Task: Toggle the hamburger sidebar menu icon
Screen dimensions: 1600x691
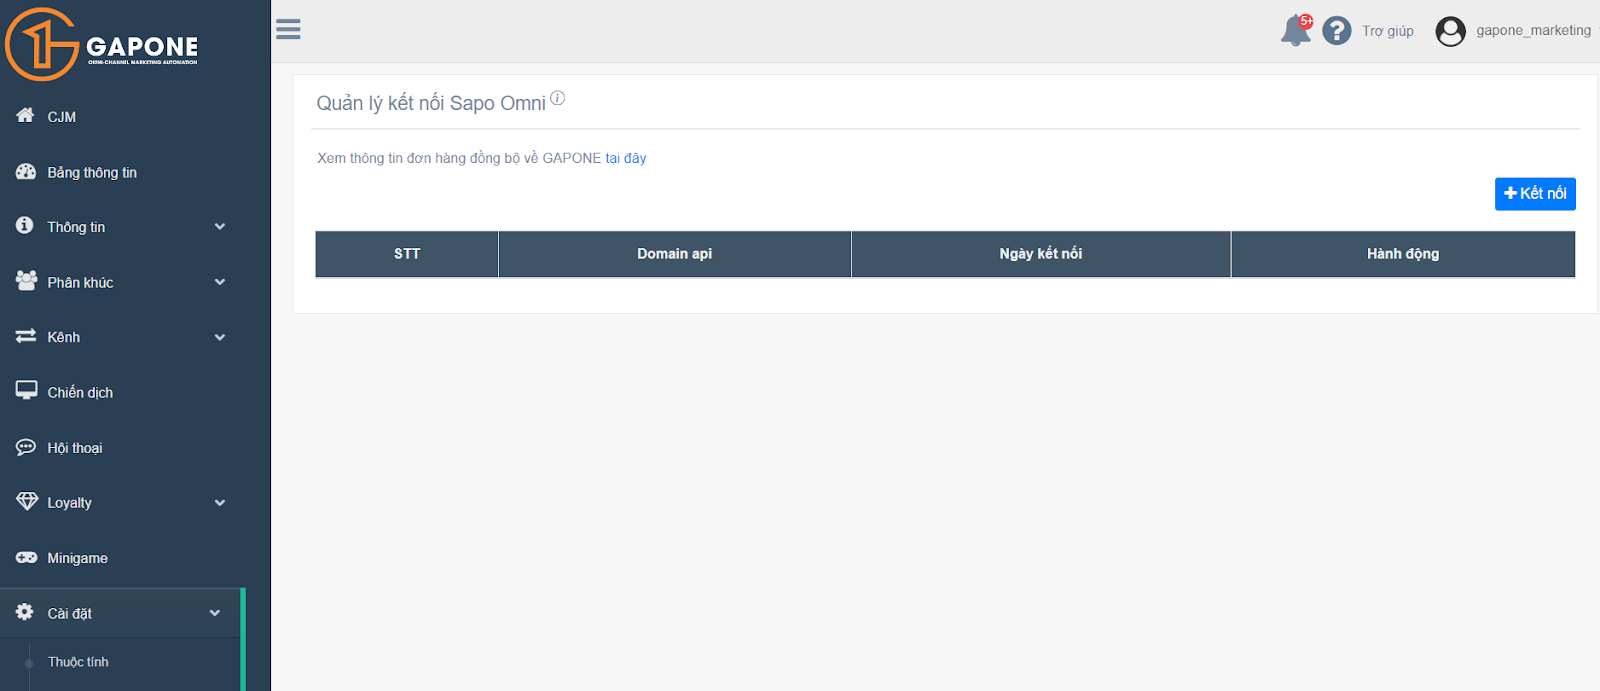Action: (x=288, y=29)
